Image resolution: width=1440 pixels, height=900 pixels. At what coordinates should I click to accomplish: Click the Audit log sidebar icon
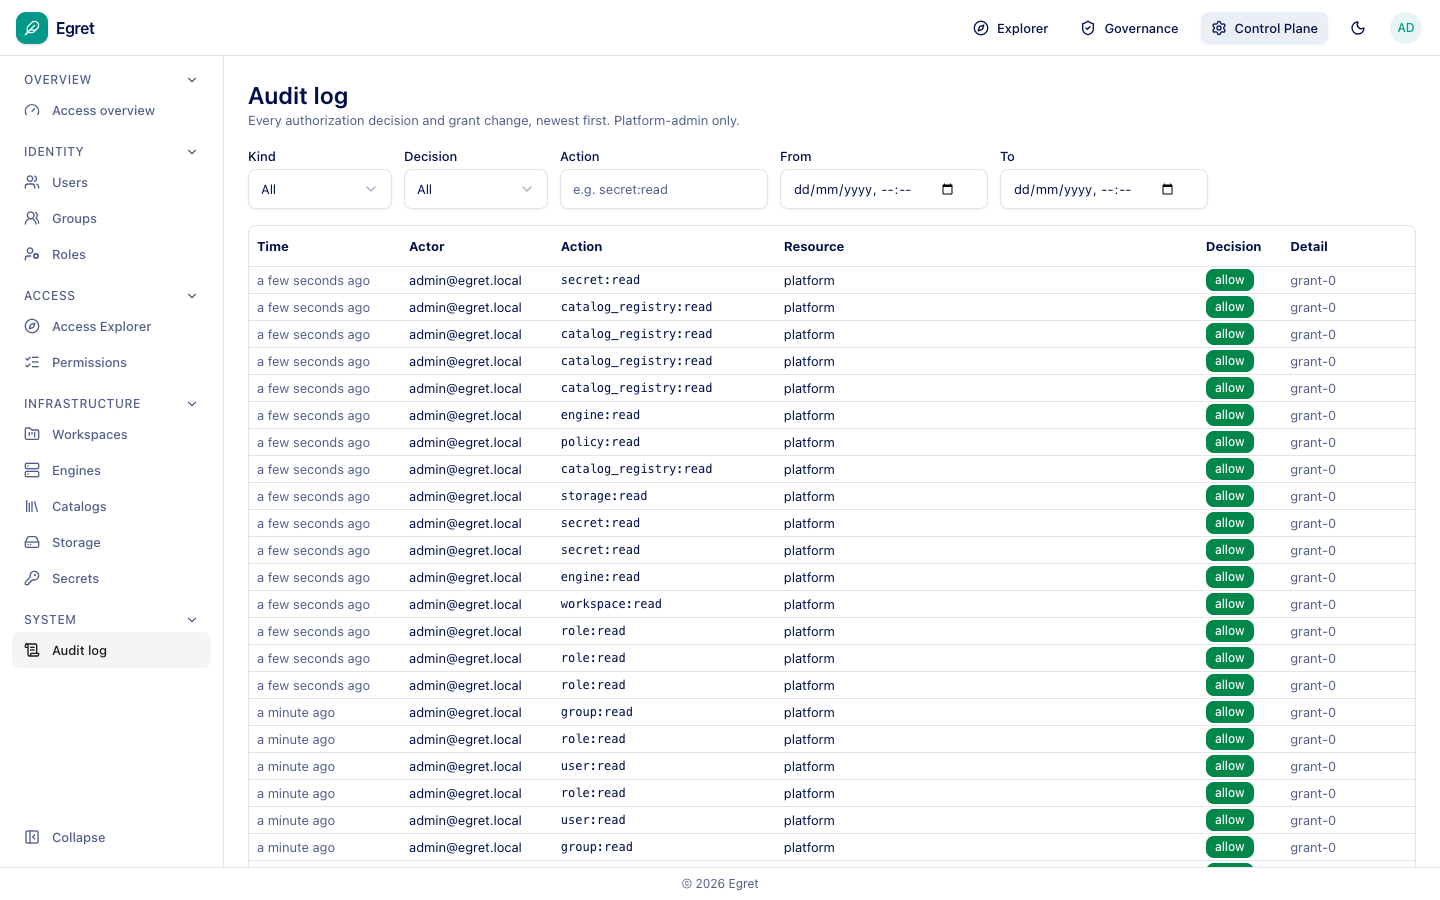pos(32,651)
